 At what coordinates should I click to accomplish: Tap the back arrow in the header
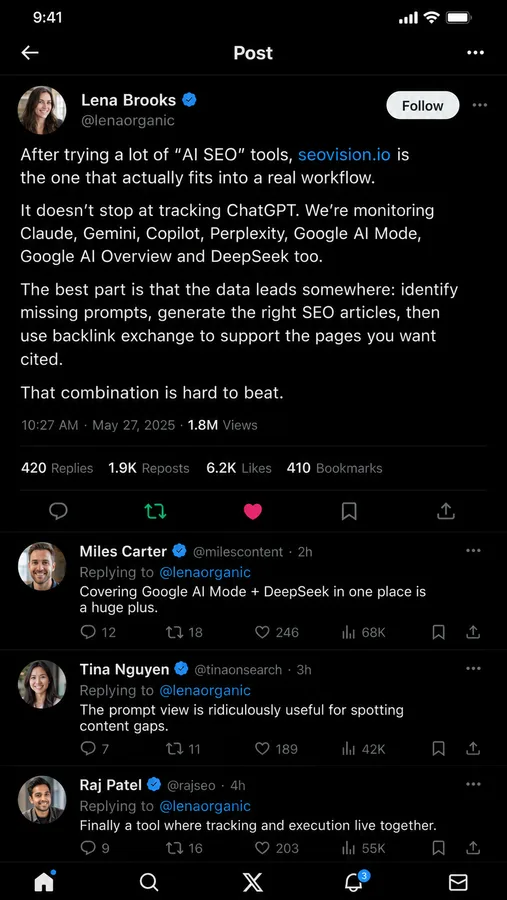30,53
